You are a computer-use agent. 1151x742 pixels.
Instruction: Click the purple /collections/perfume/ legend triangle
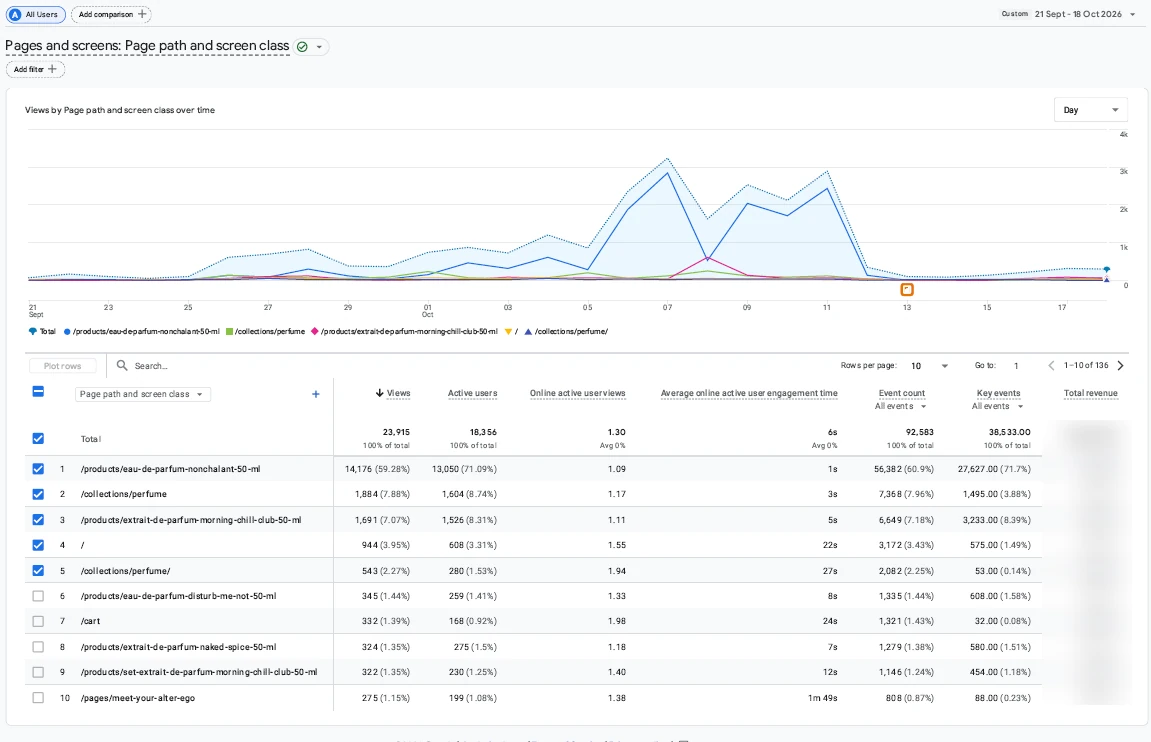pos(528,332)
